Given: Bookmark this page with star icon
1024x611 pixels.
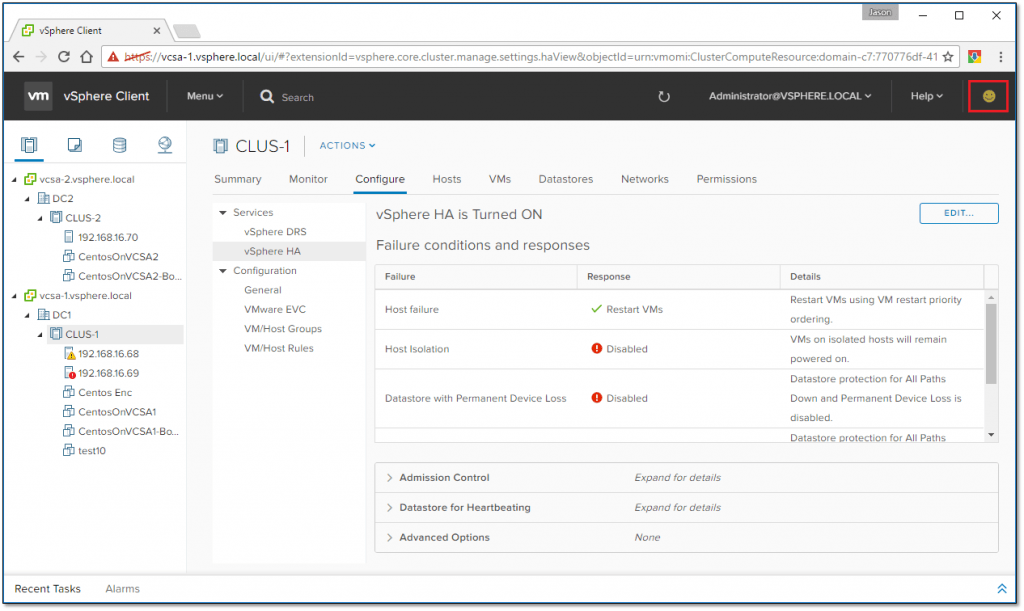Looking at the screenshot, I should click(948, 57).
